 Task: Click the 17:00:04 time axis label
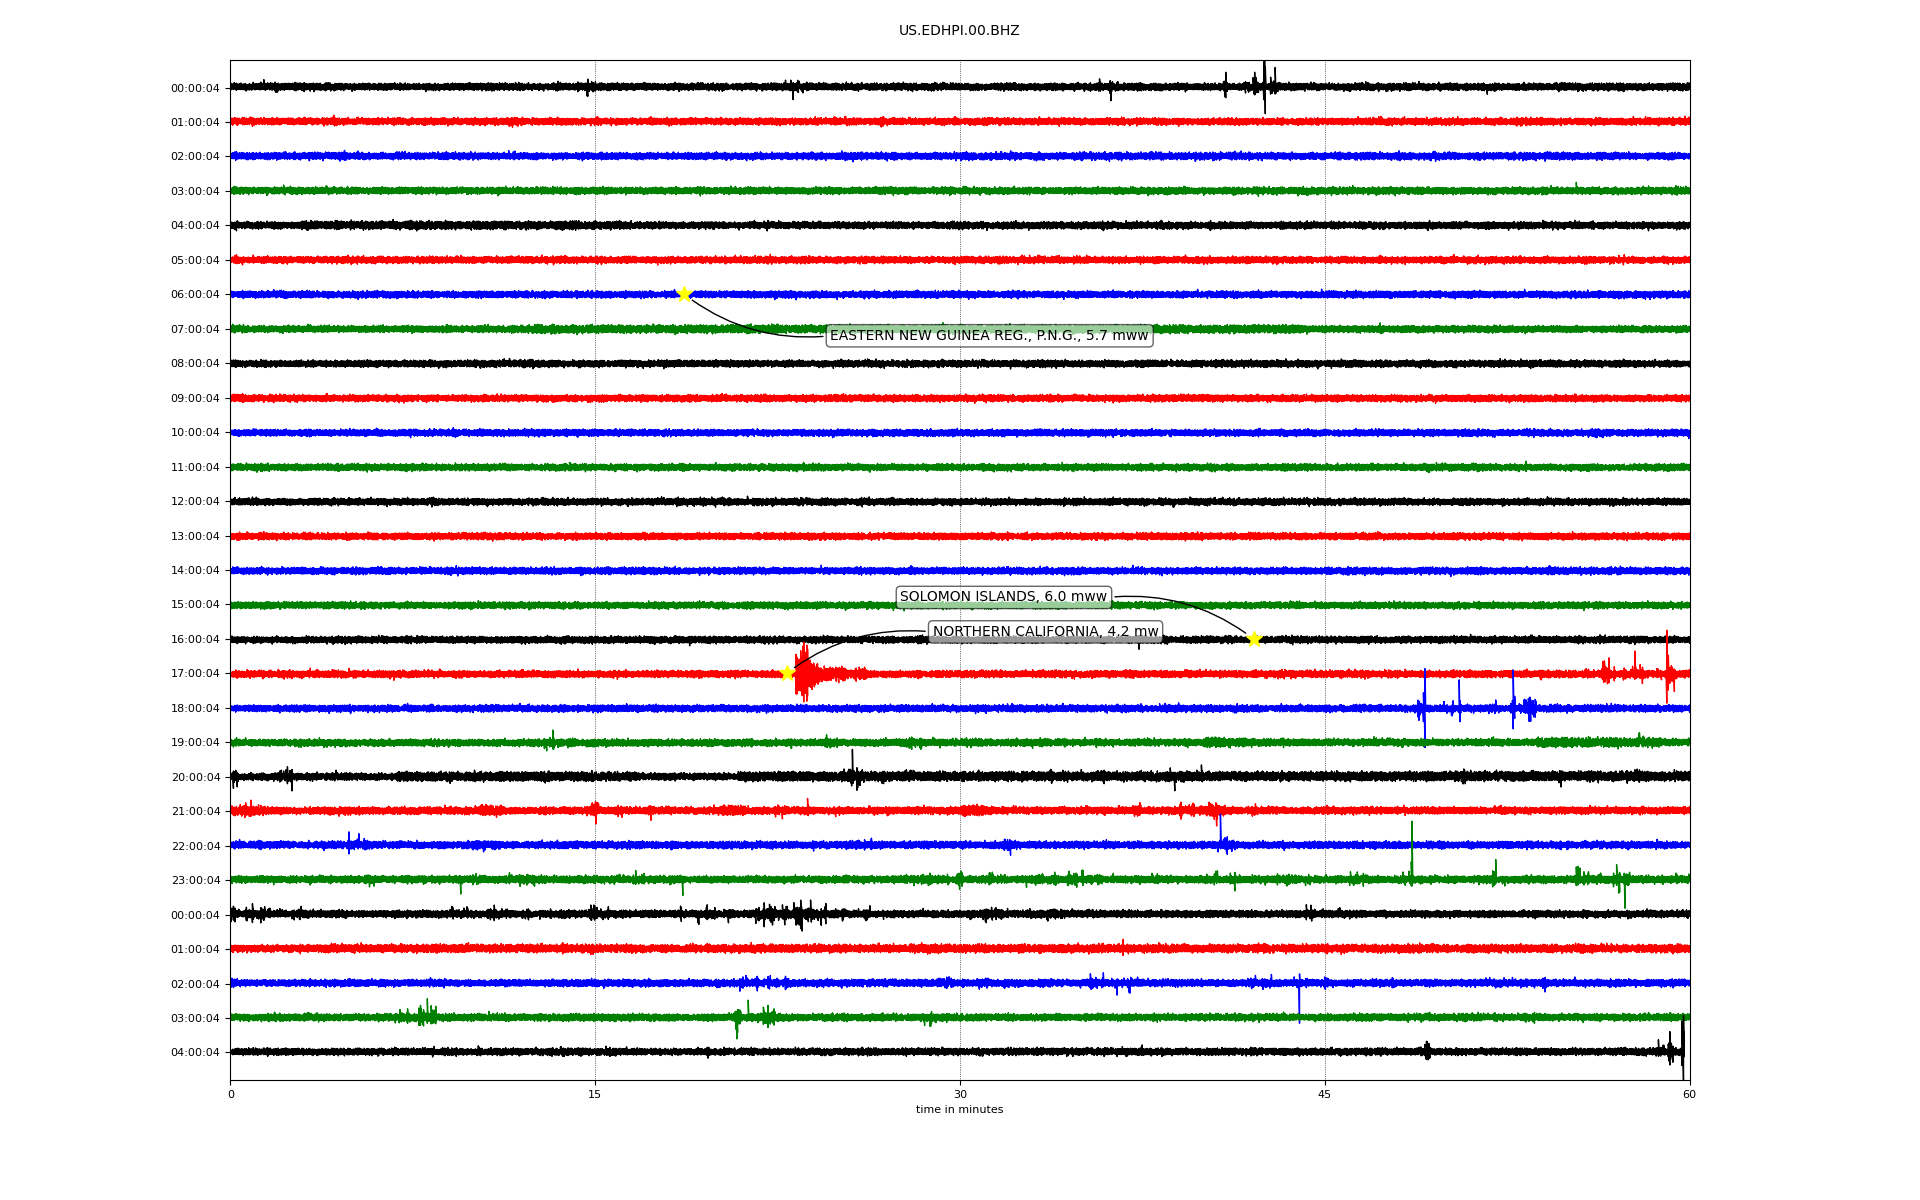point(195,674)
